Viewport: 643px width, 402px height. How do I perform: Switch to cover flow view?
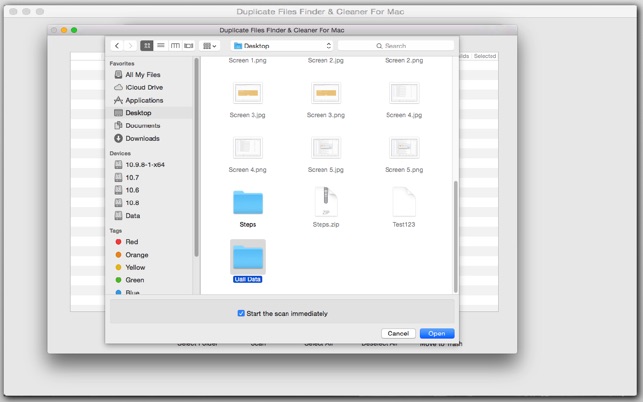[x=189, y=46]
